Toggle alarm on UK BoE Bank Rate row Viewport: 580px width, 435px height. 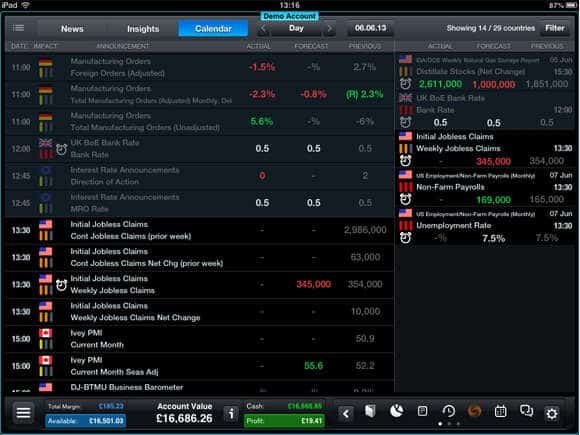(61, 149)
